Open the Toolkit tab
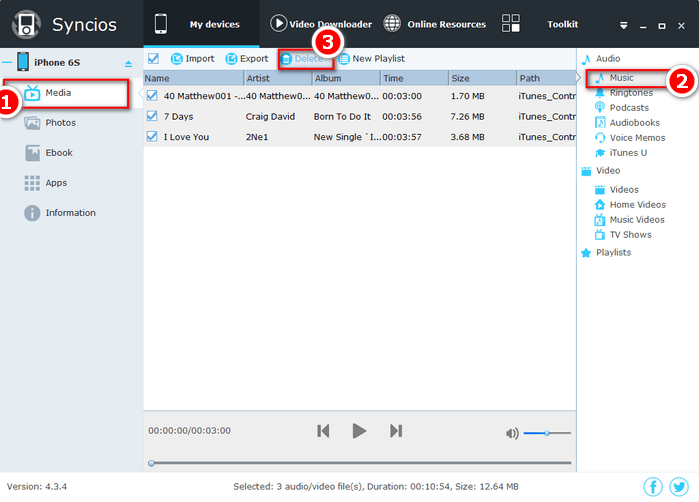Viewport: 699px width, 502px height. (x=563, y=24)
